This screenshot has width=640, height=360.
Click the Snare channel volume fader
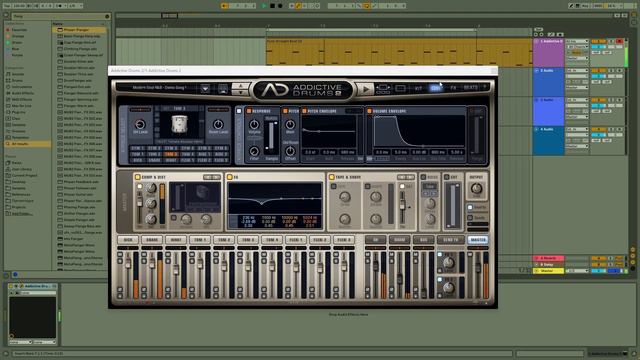(152, 264)
